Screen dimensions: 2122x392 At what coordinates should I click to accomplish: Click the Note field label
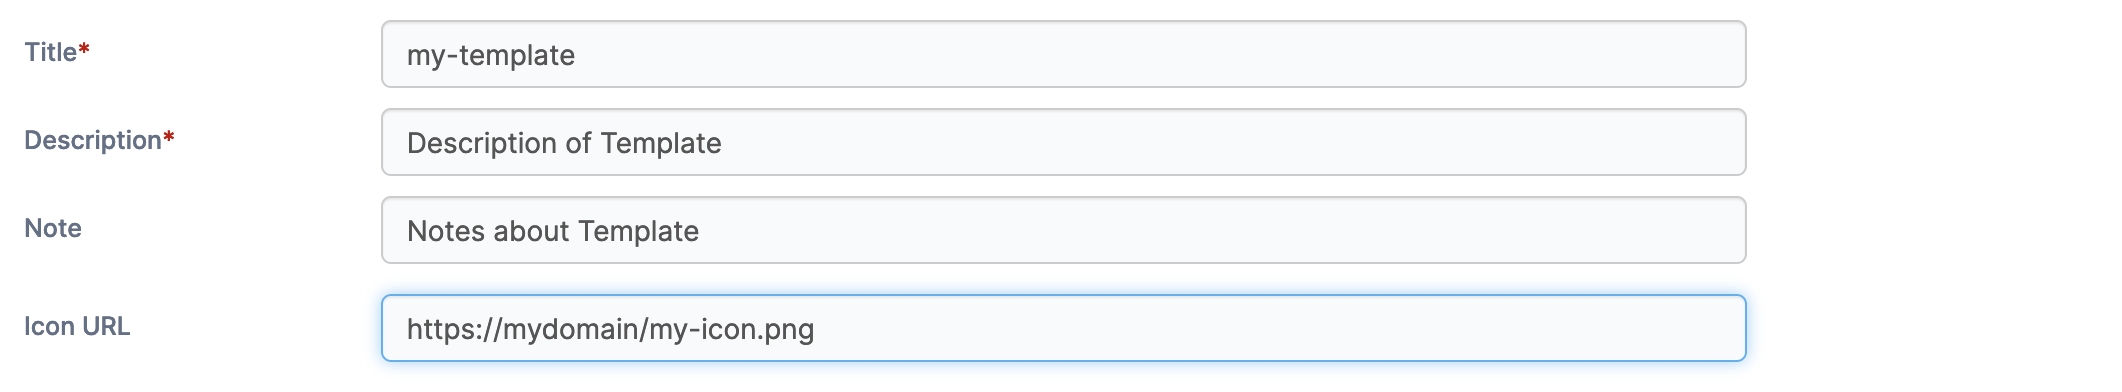(52, 228)
